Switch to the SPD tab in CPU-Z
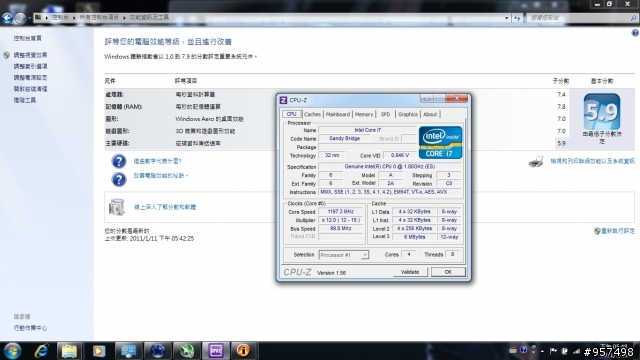Viewport: 640px width, 360px height. 385,114
